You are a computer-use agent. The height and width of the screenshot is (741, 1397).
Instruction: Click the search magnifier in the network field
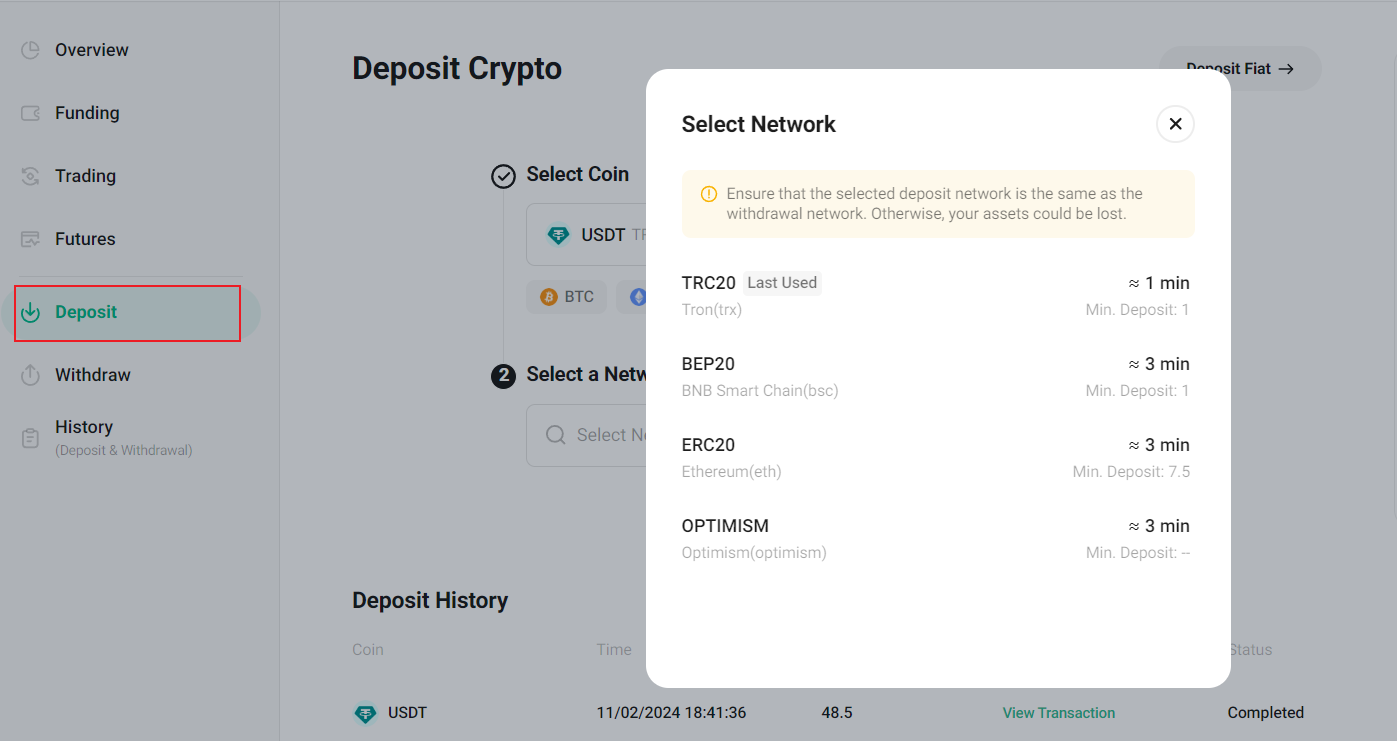[x=555, y=435]
